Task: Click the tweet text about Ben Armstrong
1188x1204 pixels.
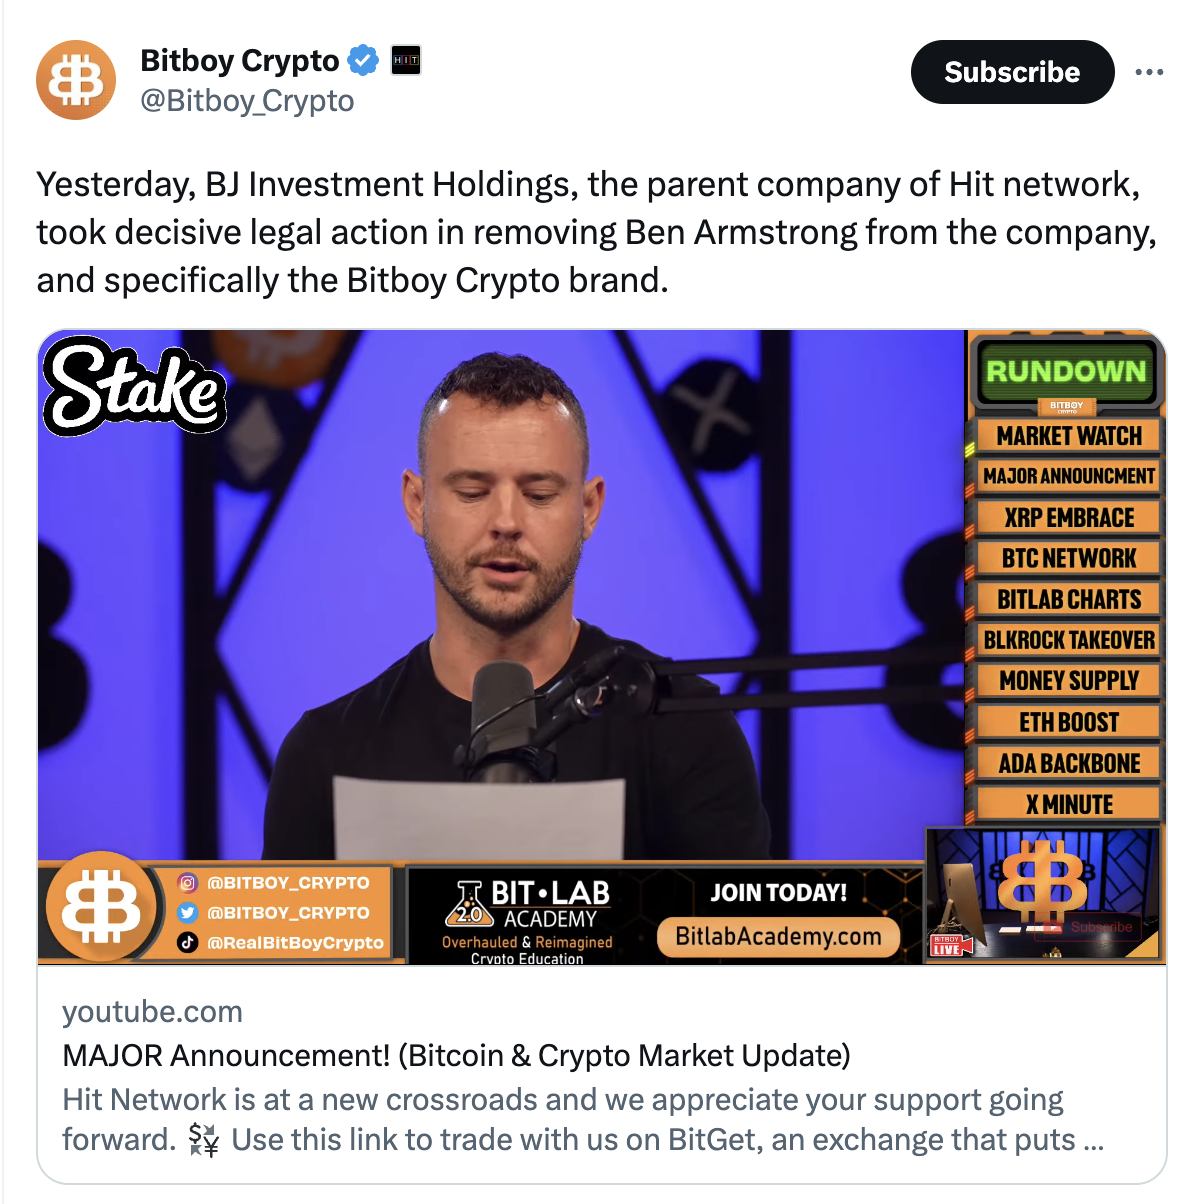Action: pyautogui.click(x=596, y=232)
